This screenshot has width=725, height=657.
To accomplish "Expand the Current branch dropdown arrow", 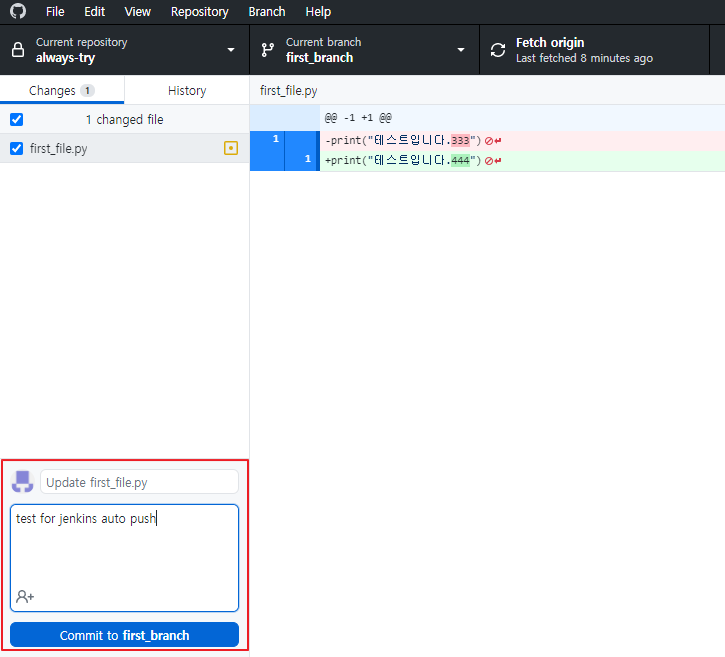I will click(x=461, y=50).
